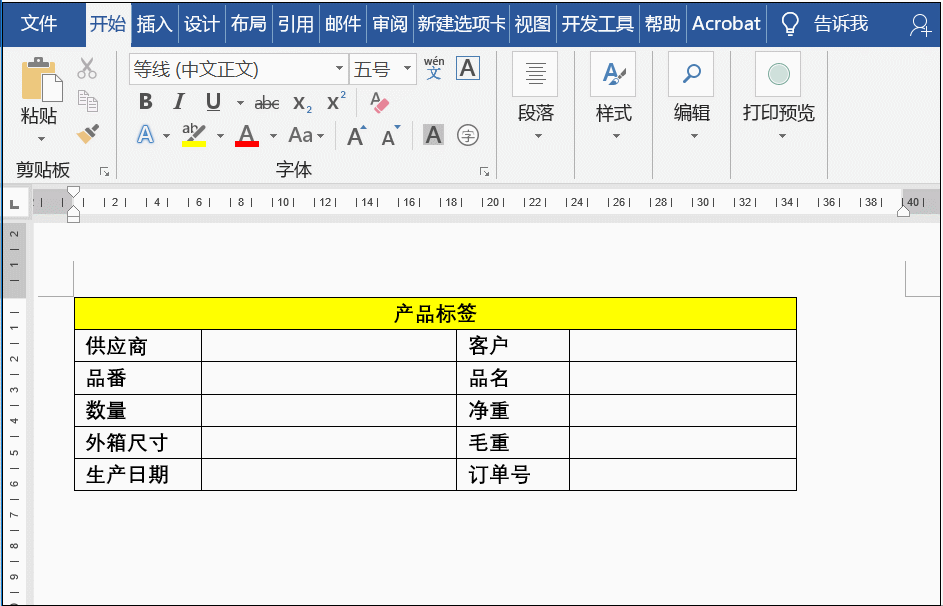
Task: Expand the Paste options arrow
Action: coord(41,139)
